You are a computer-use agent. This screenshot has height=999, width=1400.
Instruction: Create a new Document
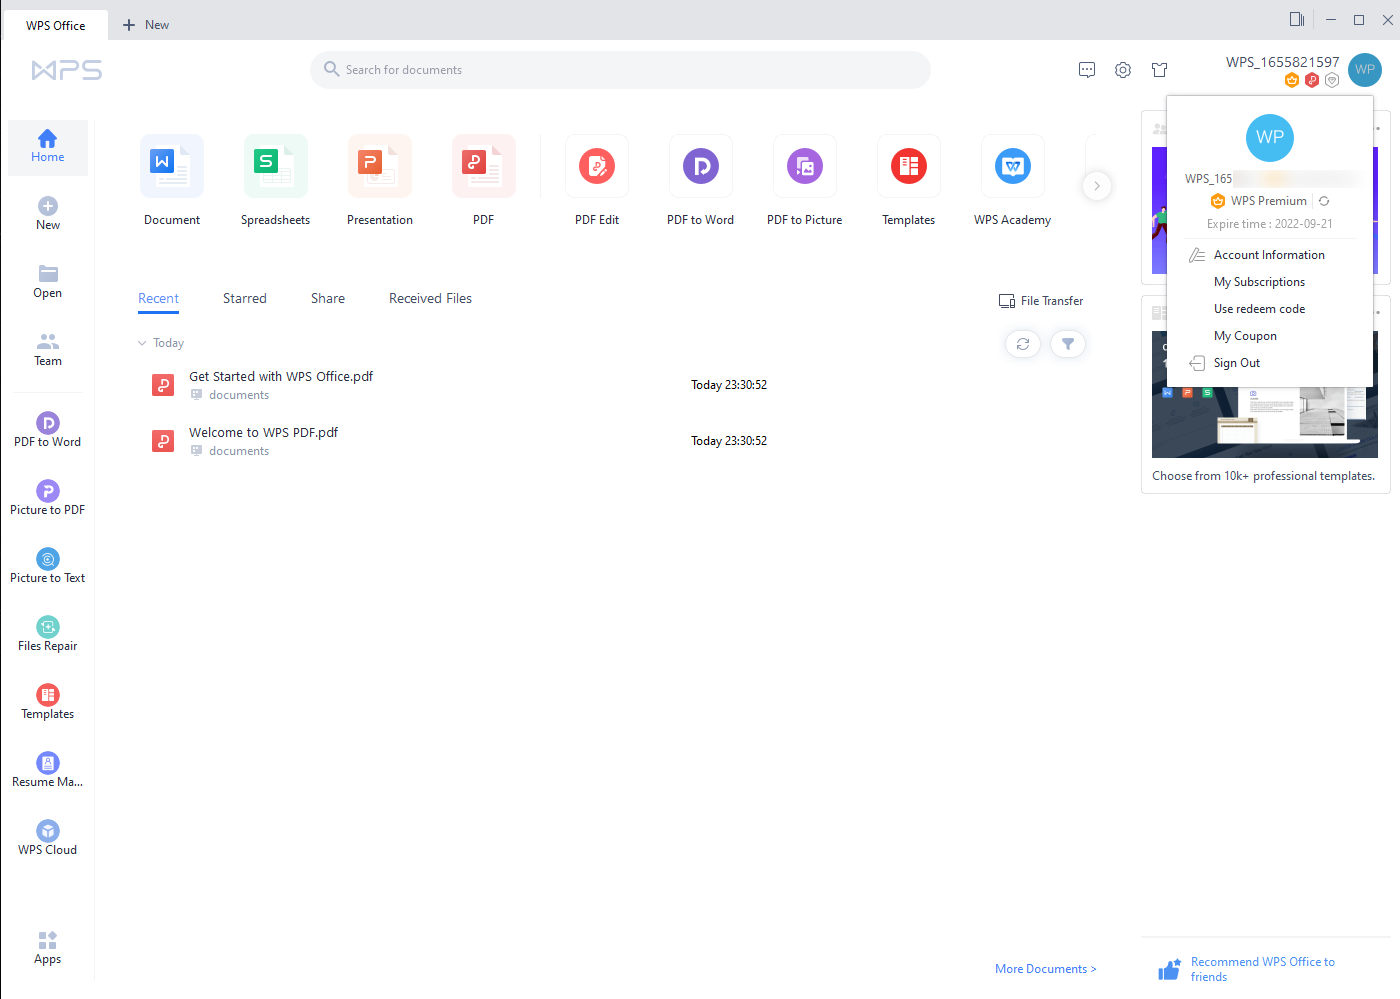172,181
